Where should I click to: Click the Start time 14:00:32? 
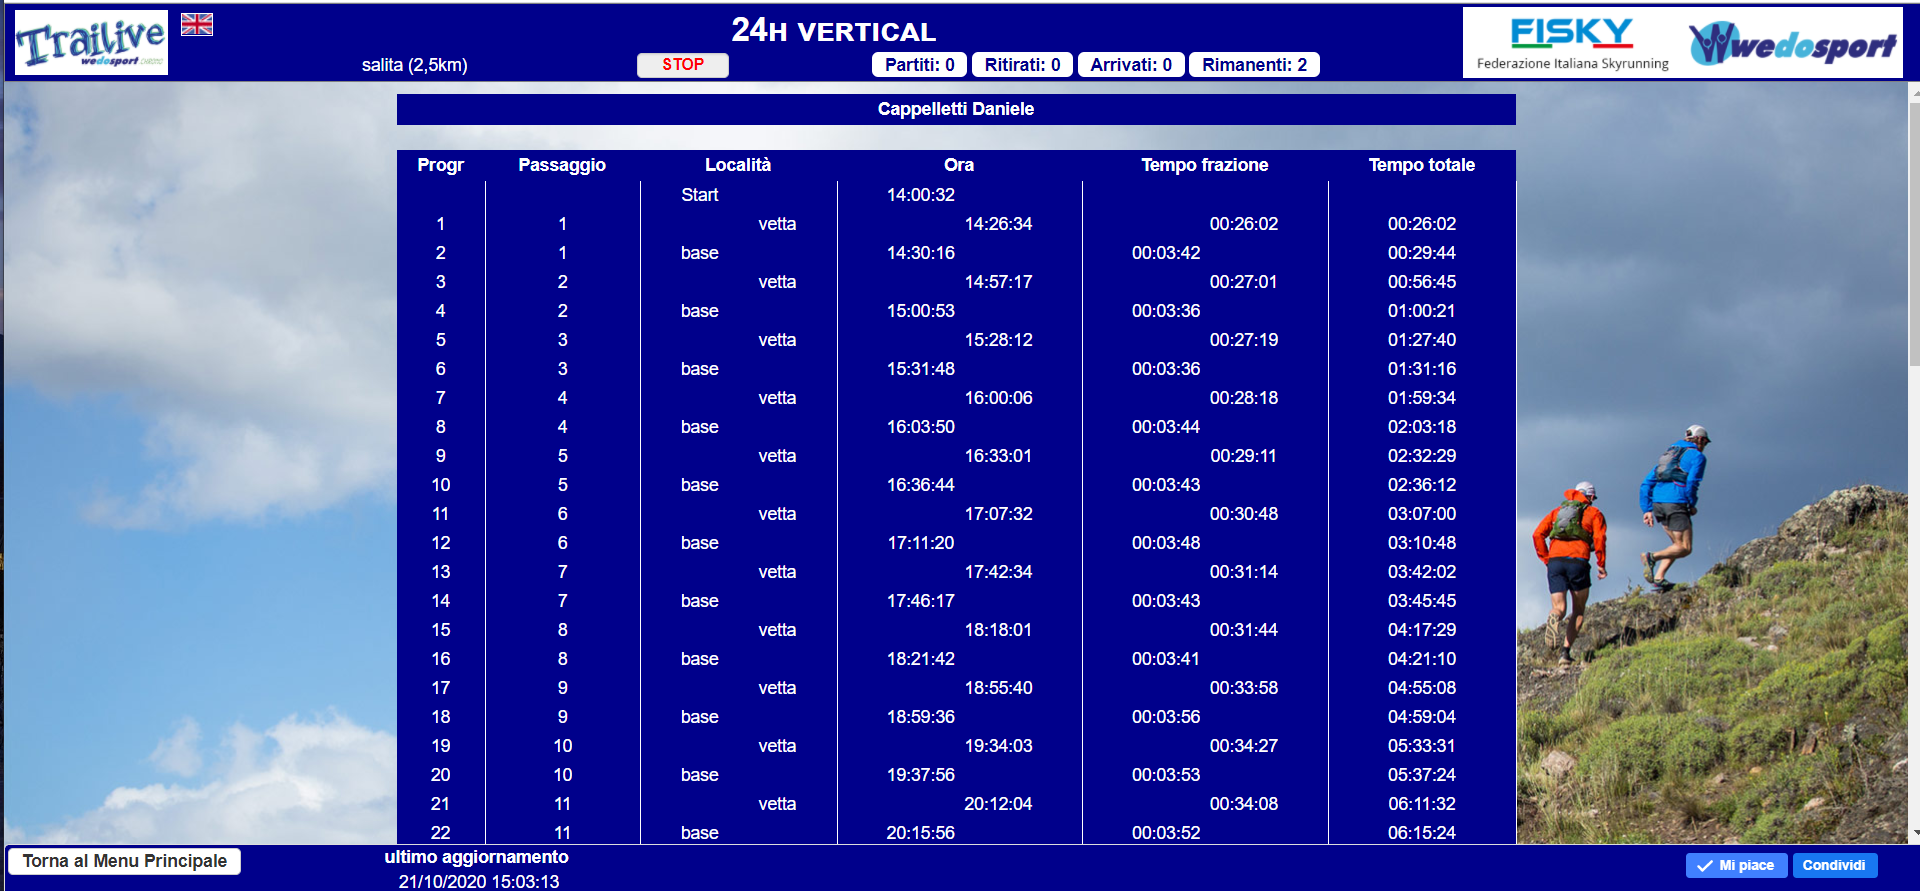coord(921,195)
